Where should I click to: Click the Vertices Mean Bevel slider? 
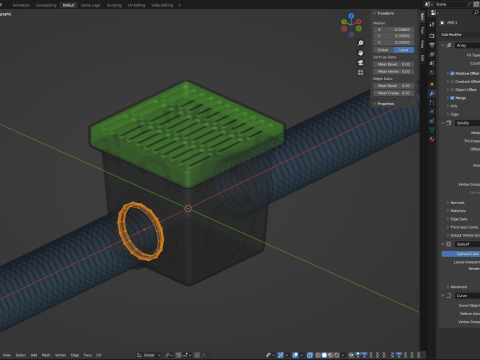(x=394, y=64)
